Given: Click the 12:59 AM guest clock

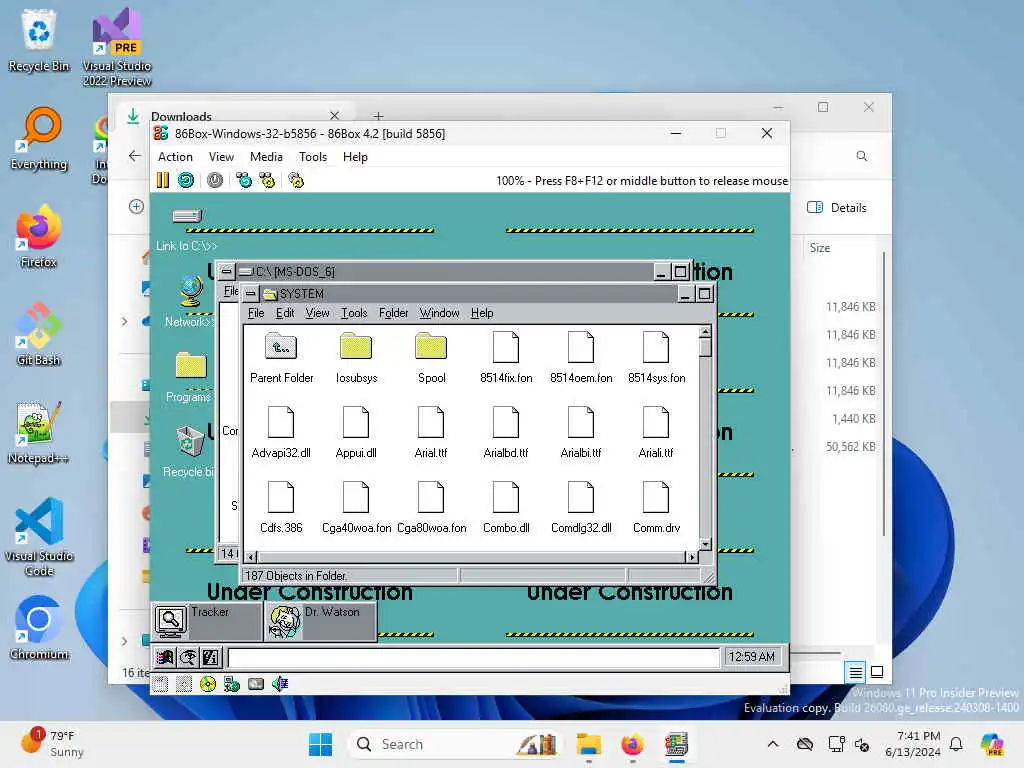Looking at the screenshot, I should 752,656.
